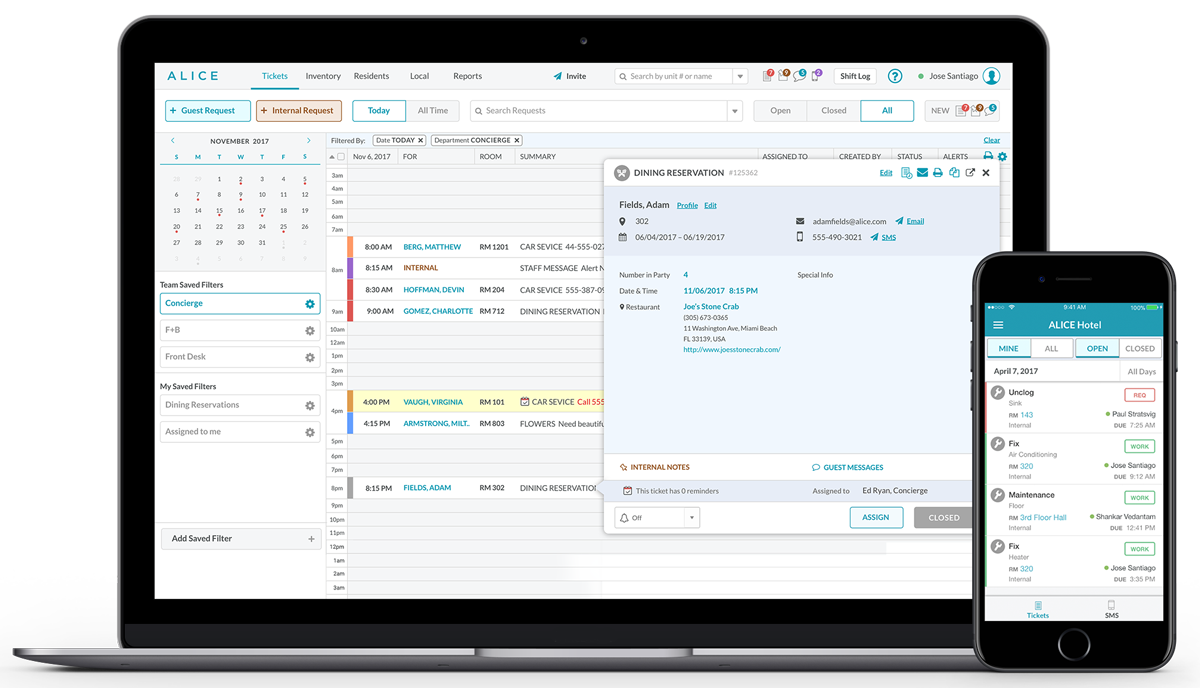The height and width of the screenshot is (688, 1200).
Task: Focus the Search by unit or name field
Action: click(x=674, y=76)
